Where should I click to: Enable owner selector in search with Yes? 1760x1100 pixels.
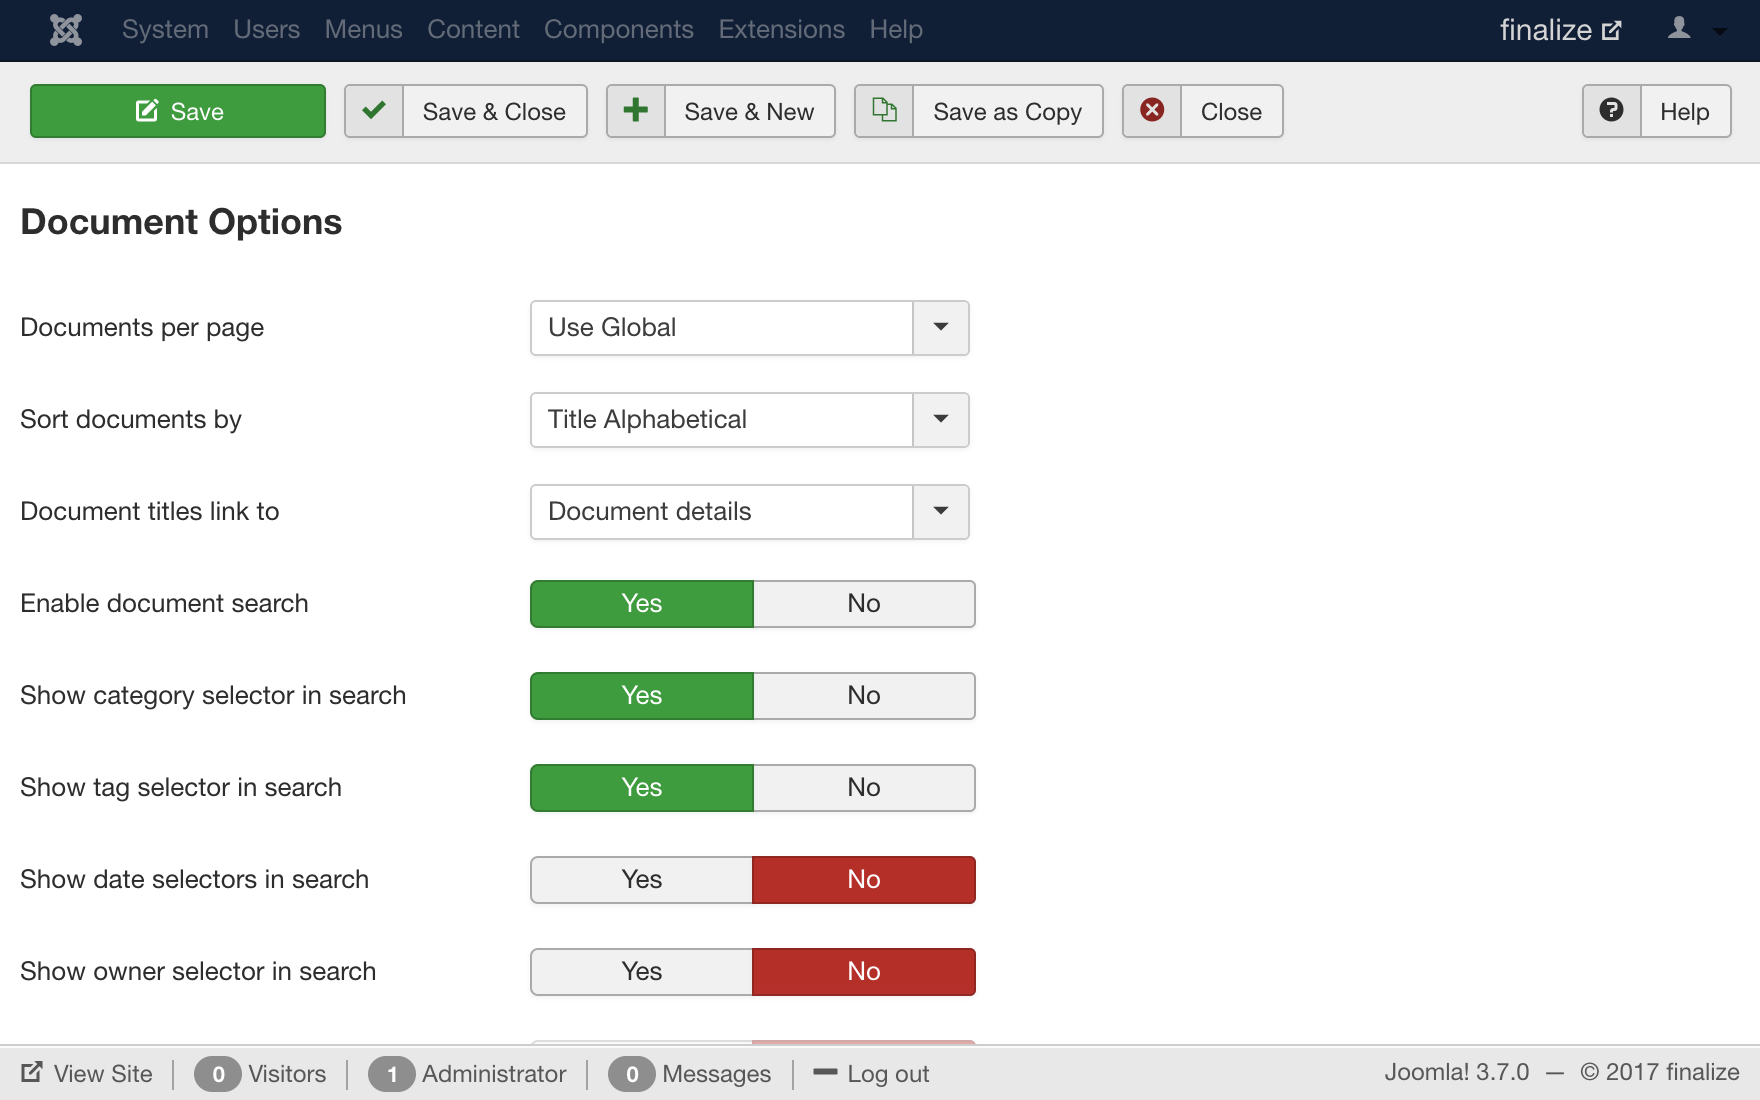pos(641,972)
